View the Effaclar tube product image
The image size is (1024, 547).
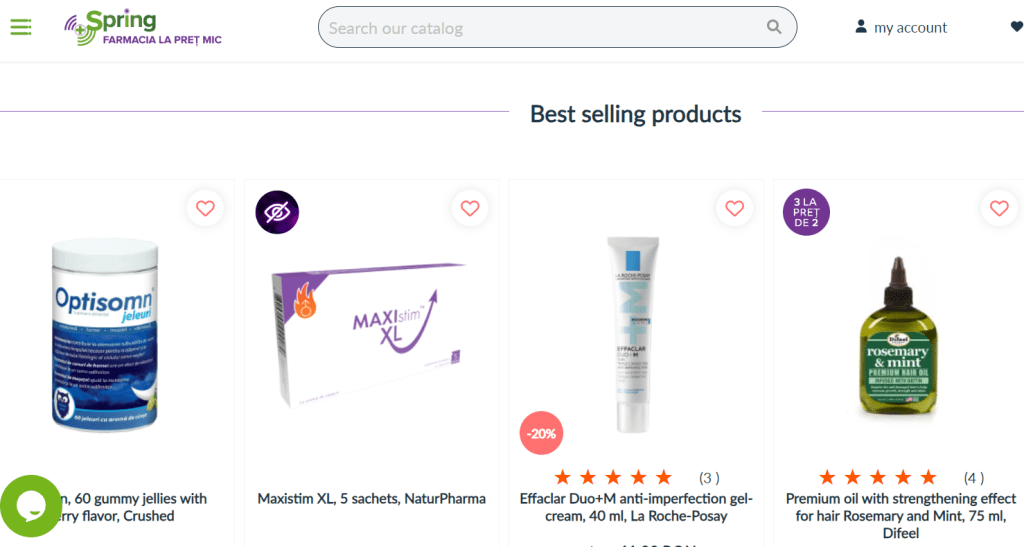(x=636, y=335)
